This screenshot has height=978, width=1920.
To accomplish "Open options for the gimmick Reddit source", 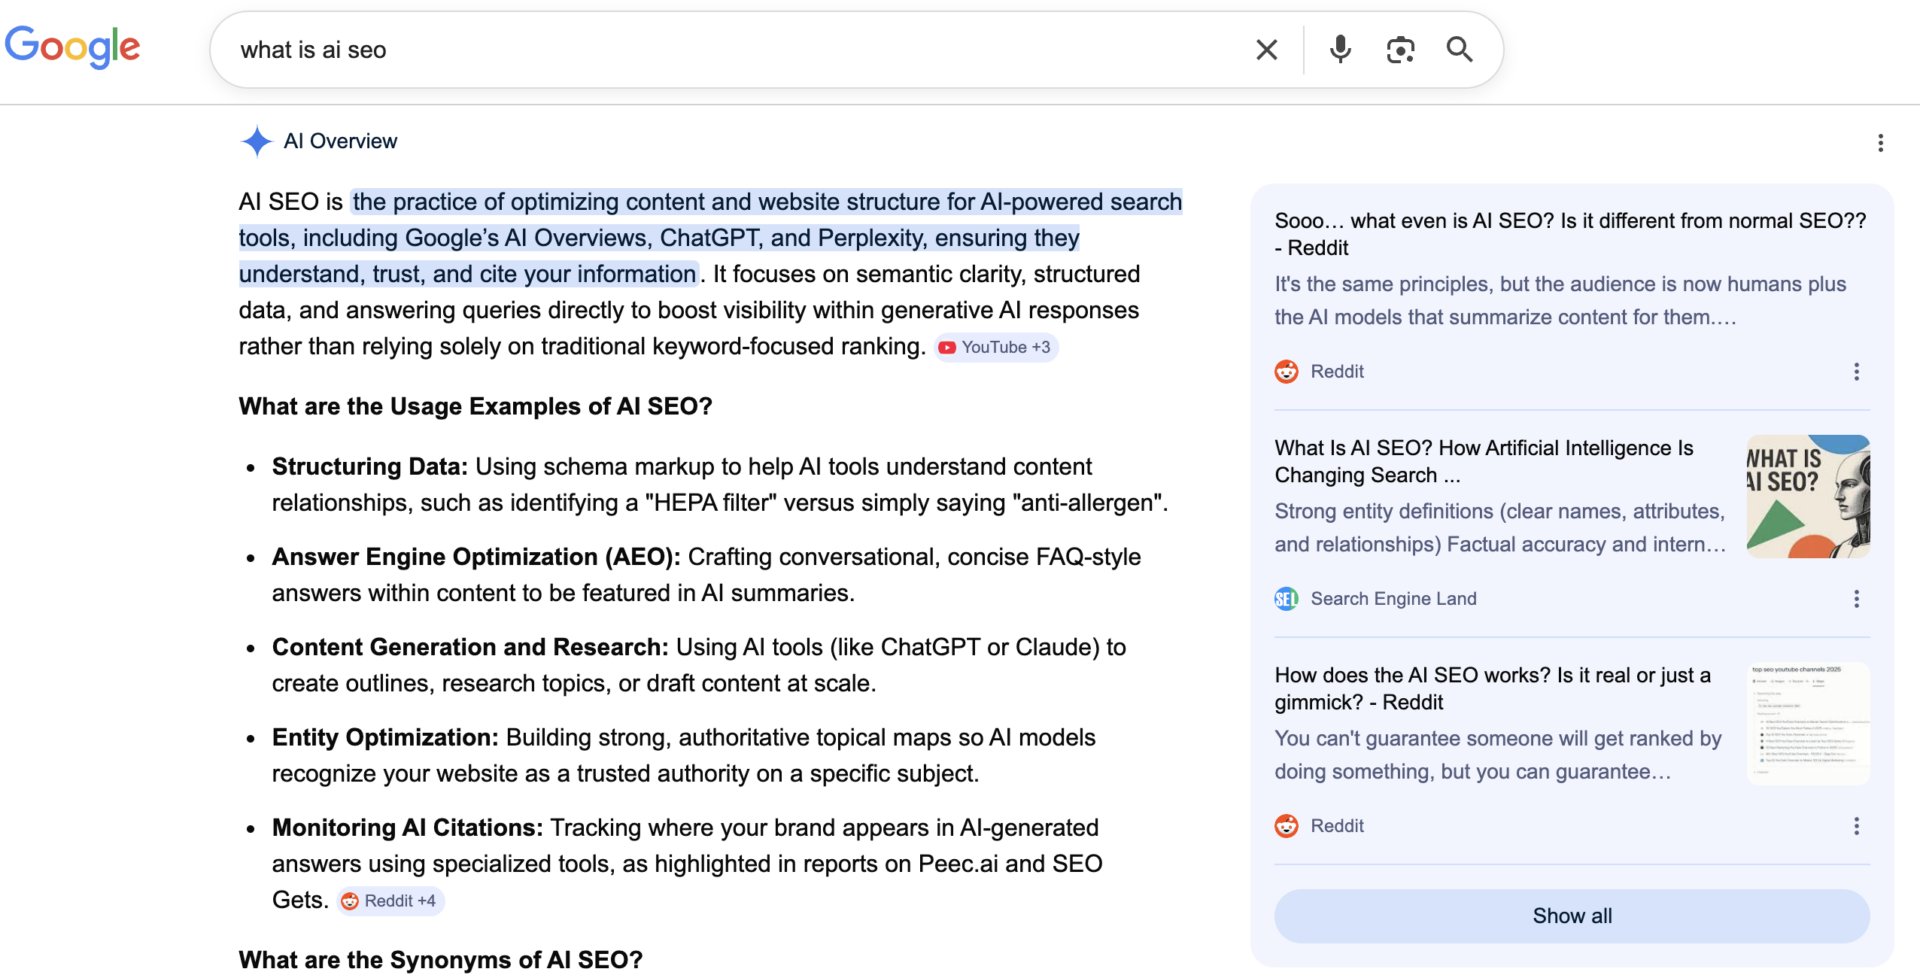I will pos(1856,826).
